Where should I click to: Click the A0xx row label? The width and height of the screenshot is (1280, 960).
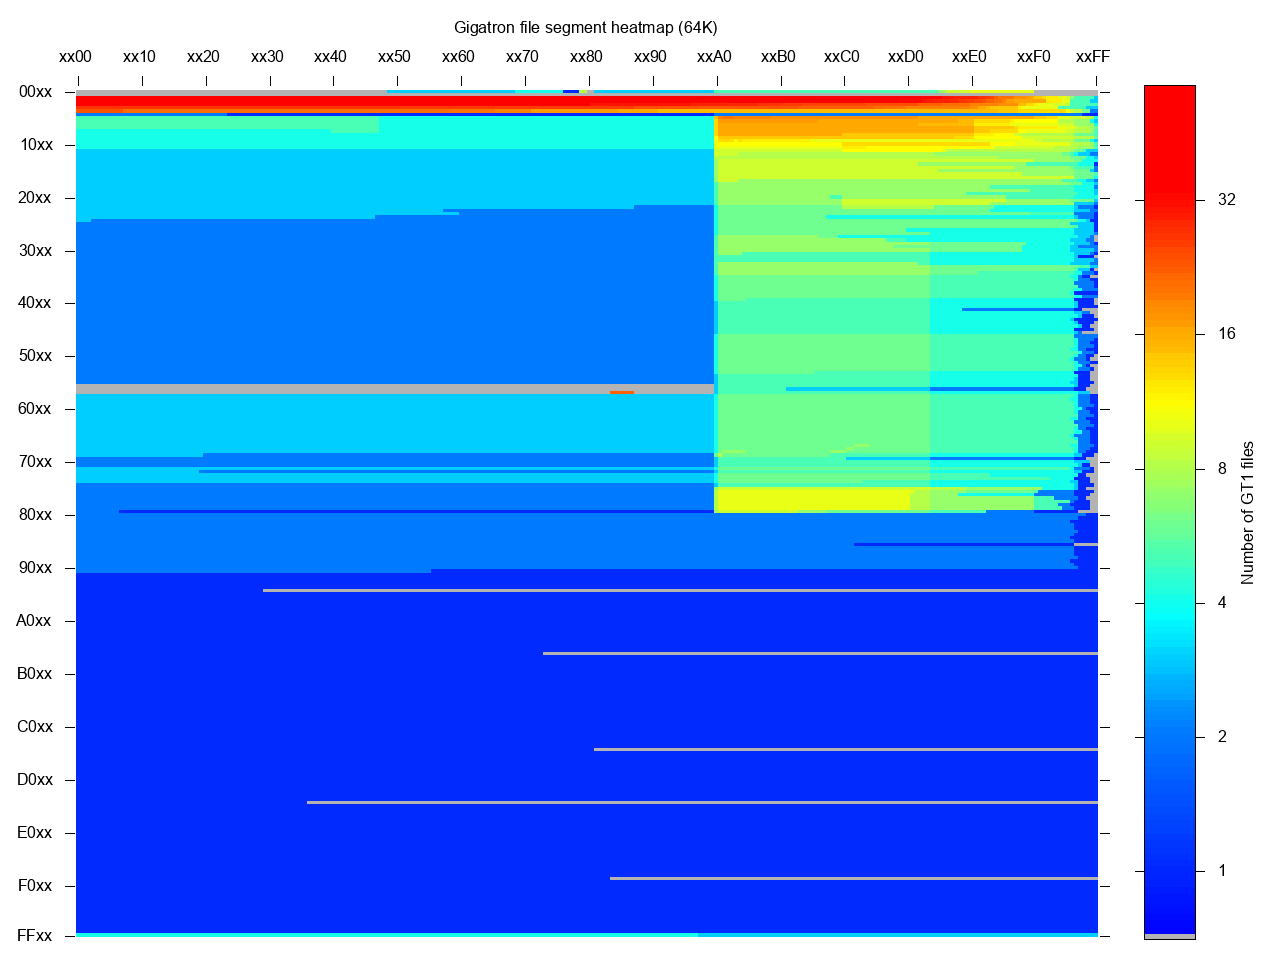(34, 621)
